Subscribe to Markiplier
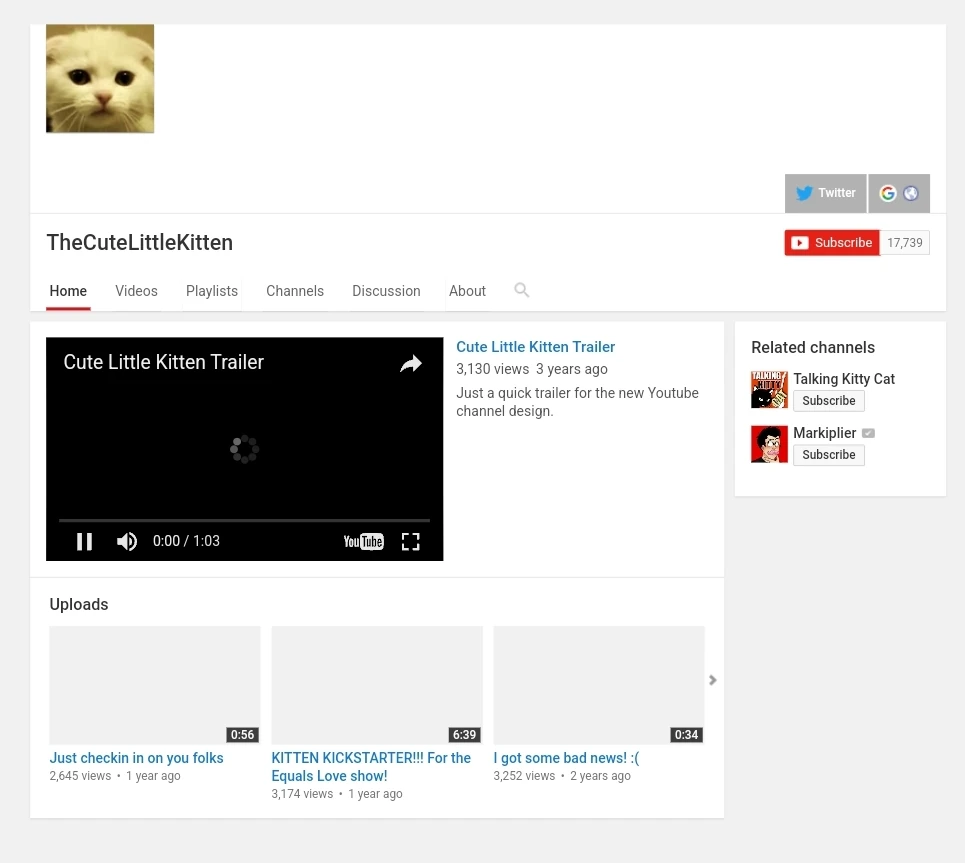 click(828, 455)
